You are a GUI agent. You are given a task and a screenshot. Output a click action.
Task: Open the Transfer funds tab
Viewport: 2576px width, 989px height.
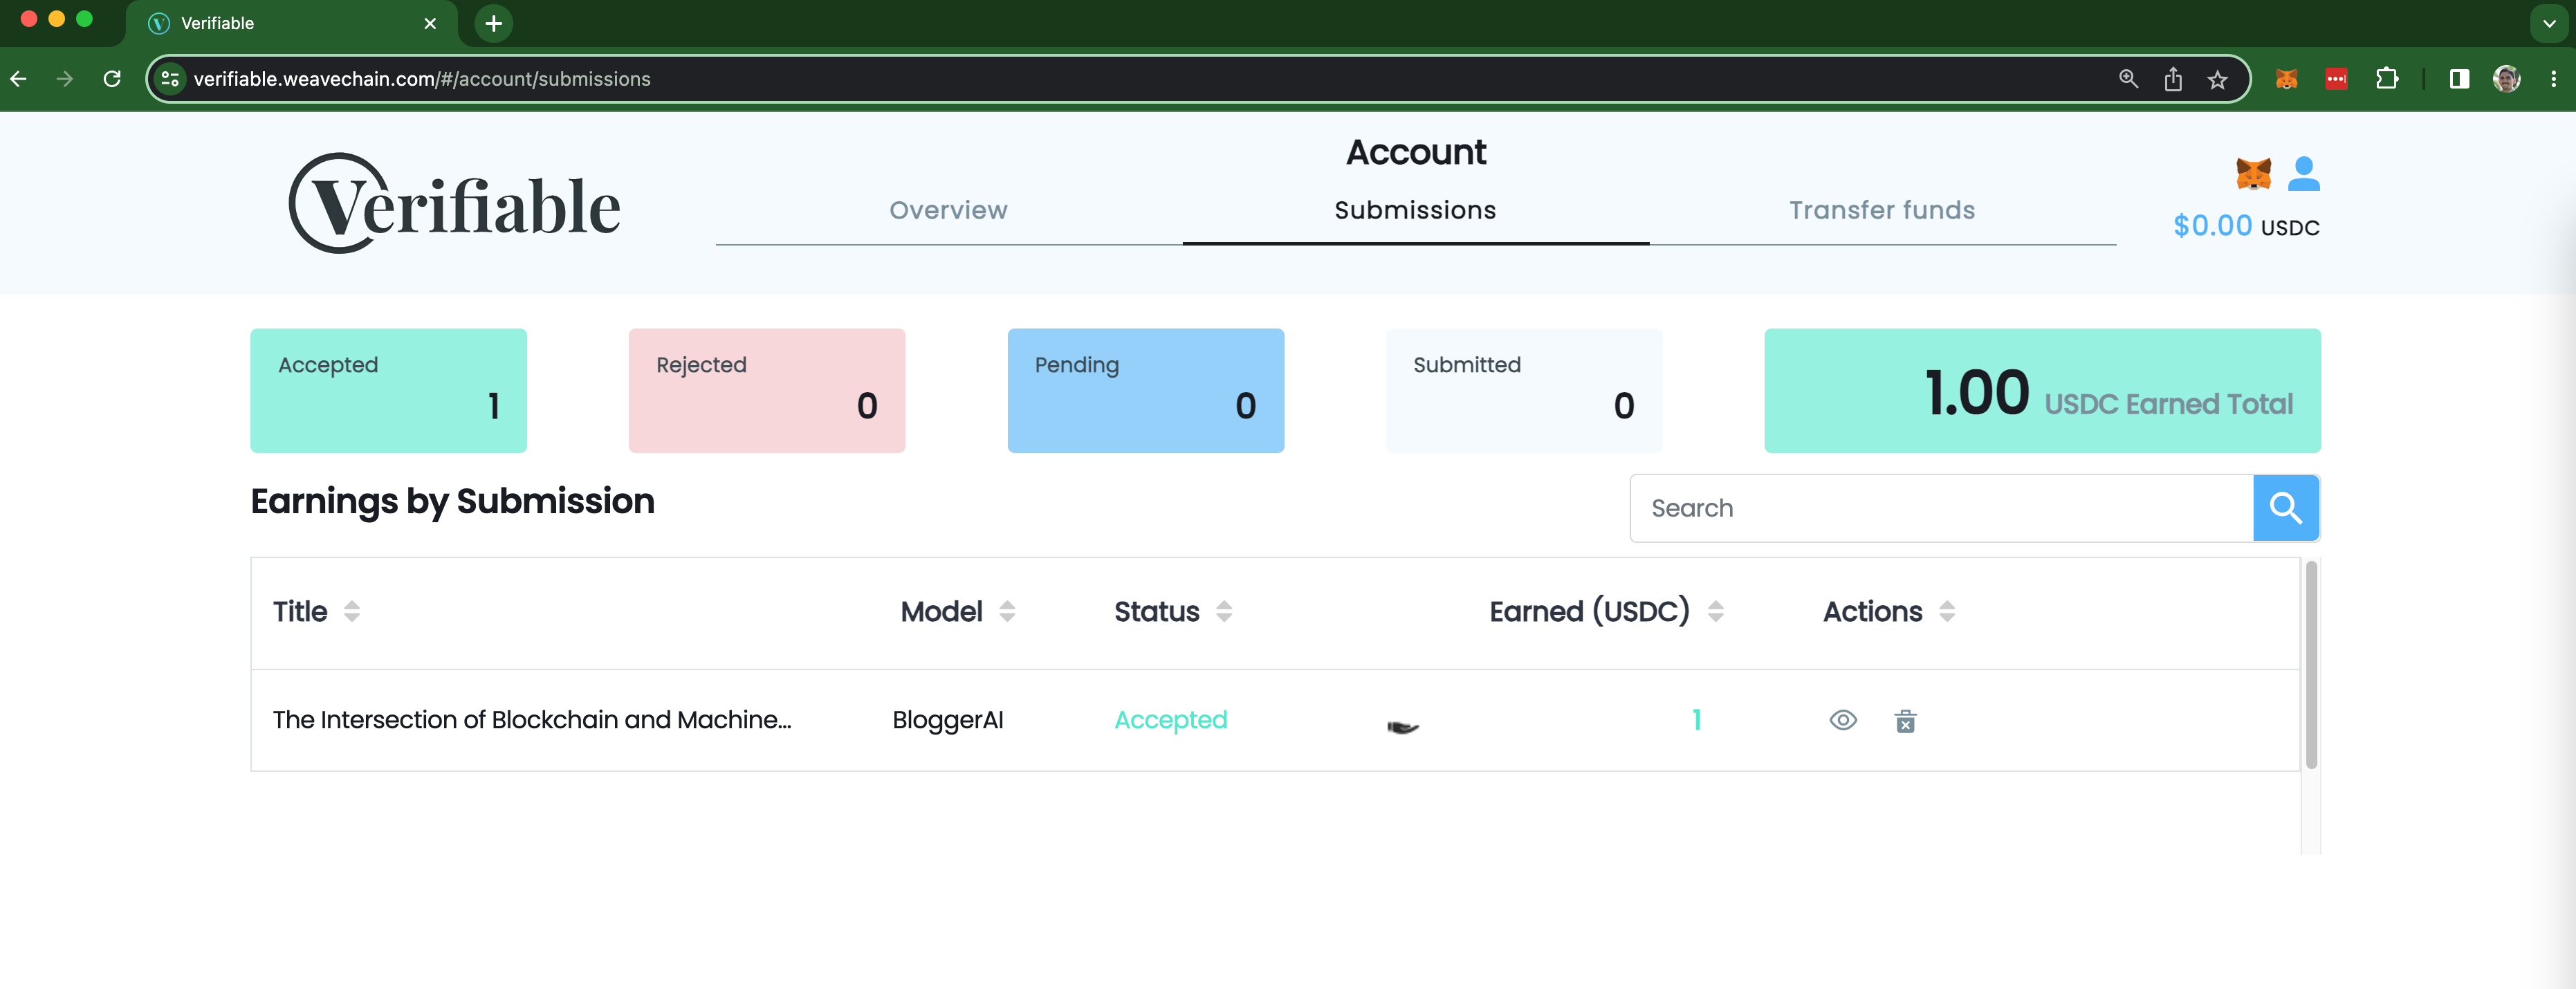pos(1881,210)
